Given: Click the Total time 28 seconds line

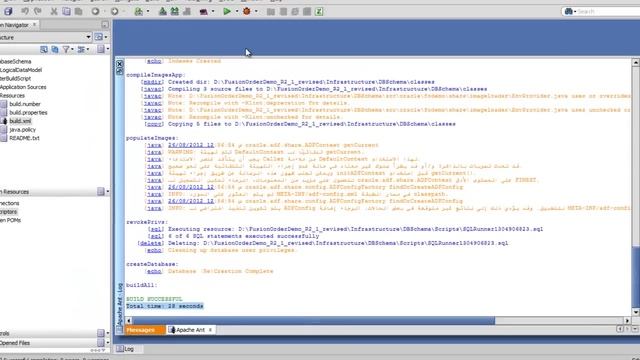Looking at the screenshot, I should 164,306.
